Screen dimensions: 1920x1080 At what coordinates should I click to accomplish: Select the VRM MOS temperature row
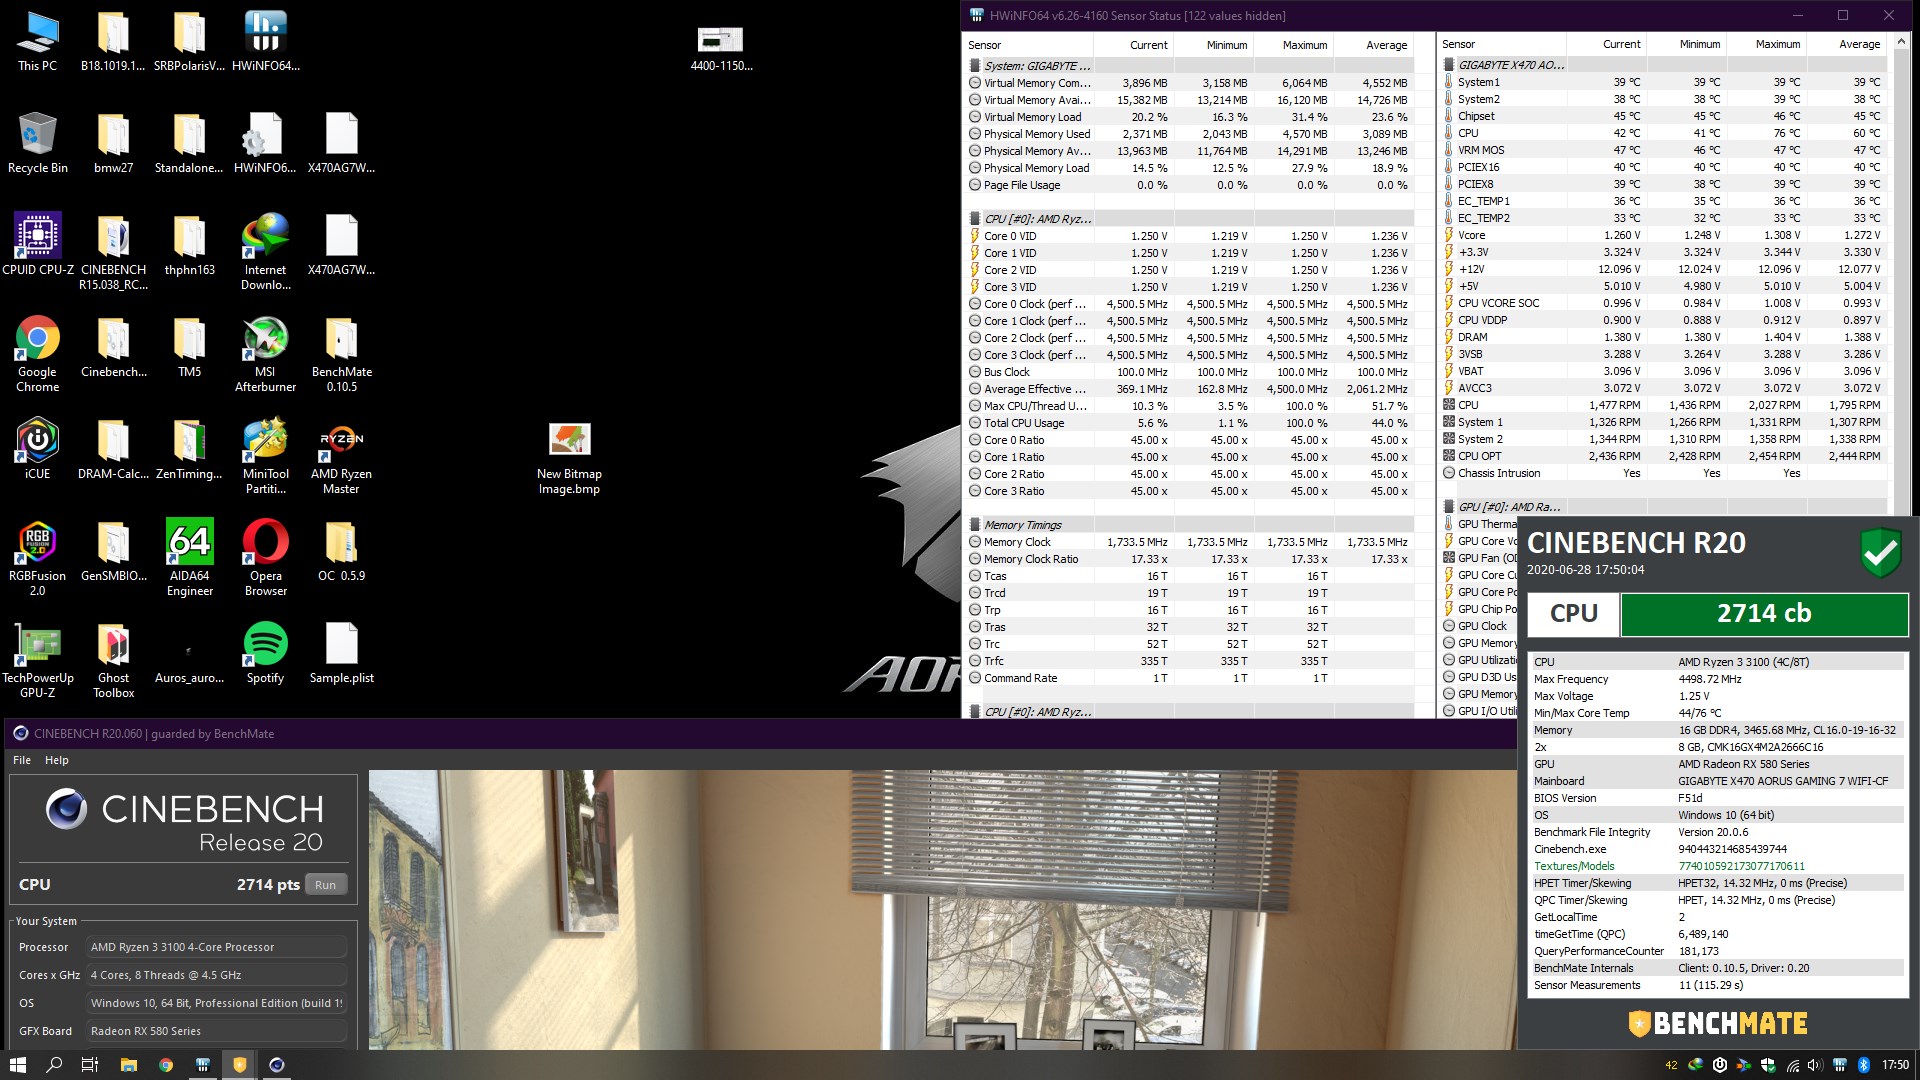[1664, 150]
